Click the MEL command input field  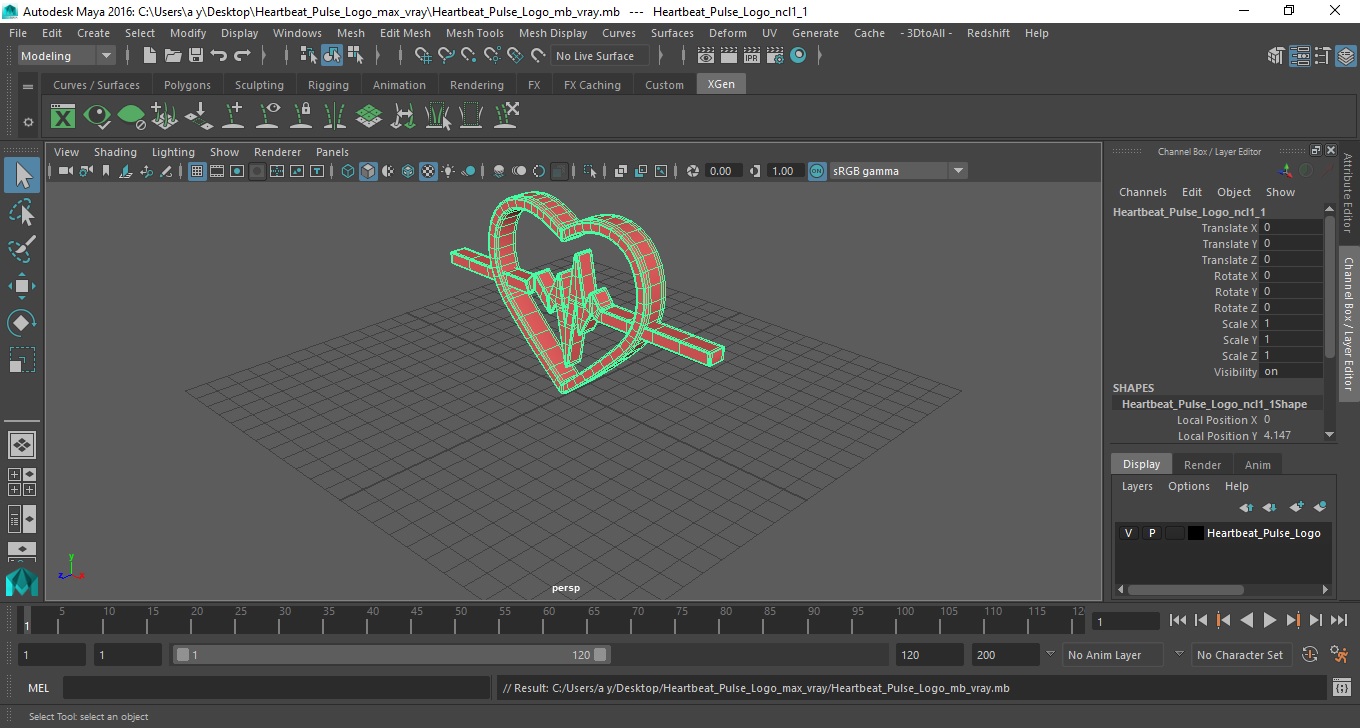click(x=276, y=688)
